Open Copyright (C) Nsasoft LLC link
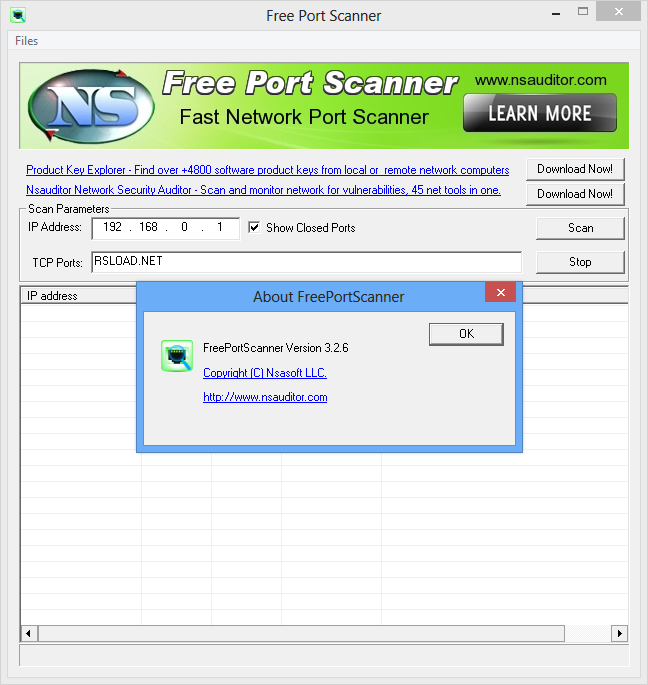The height and width of the screenshot is (685, 648). (x=265, y=373)
